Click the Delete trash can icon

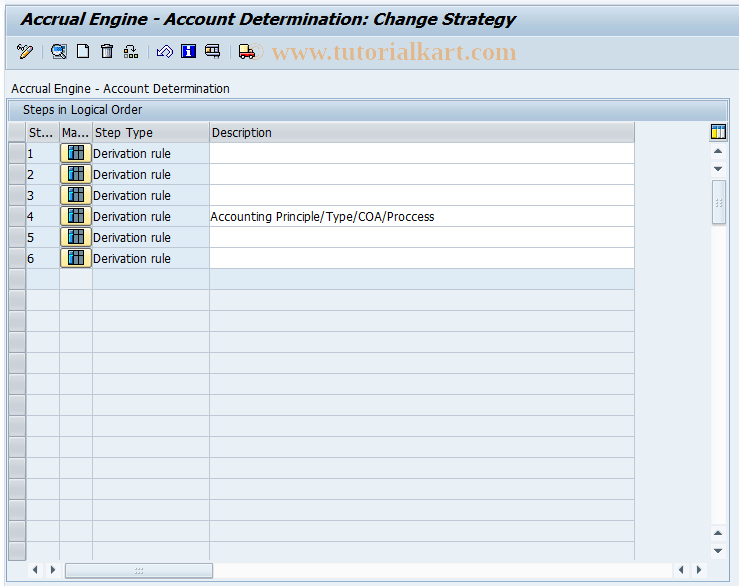coord(107,52)
